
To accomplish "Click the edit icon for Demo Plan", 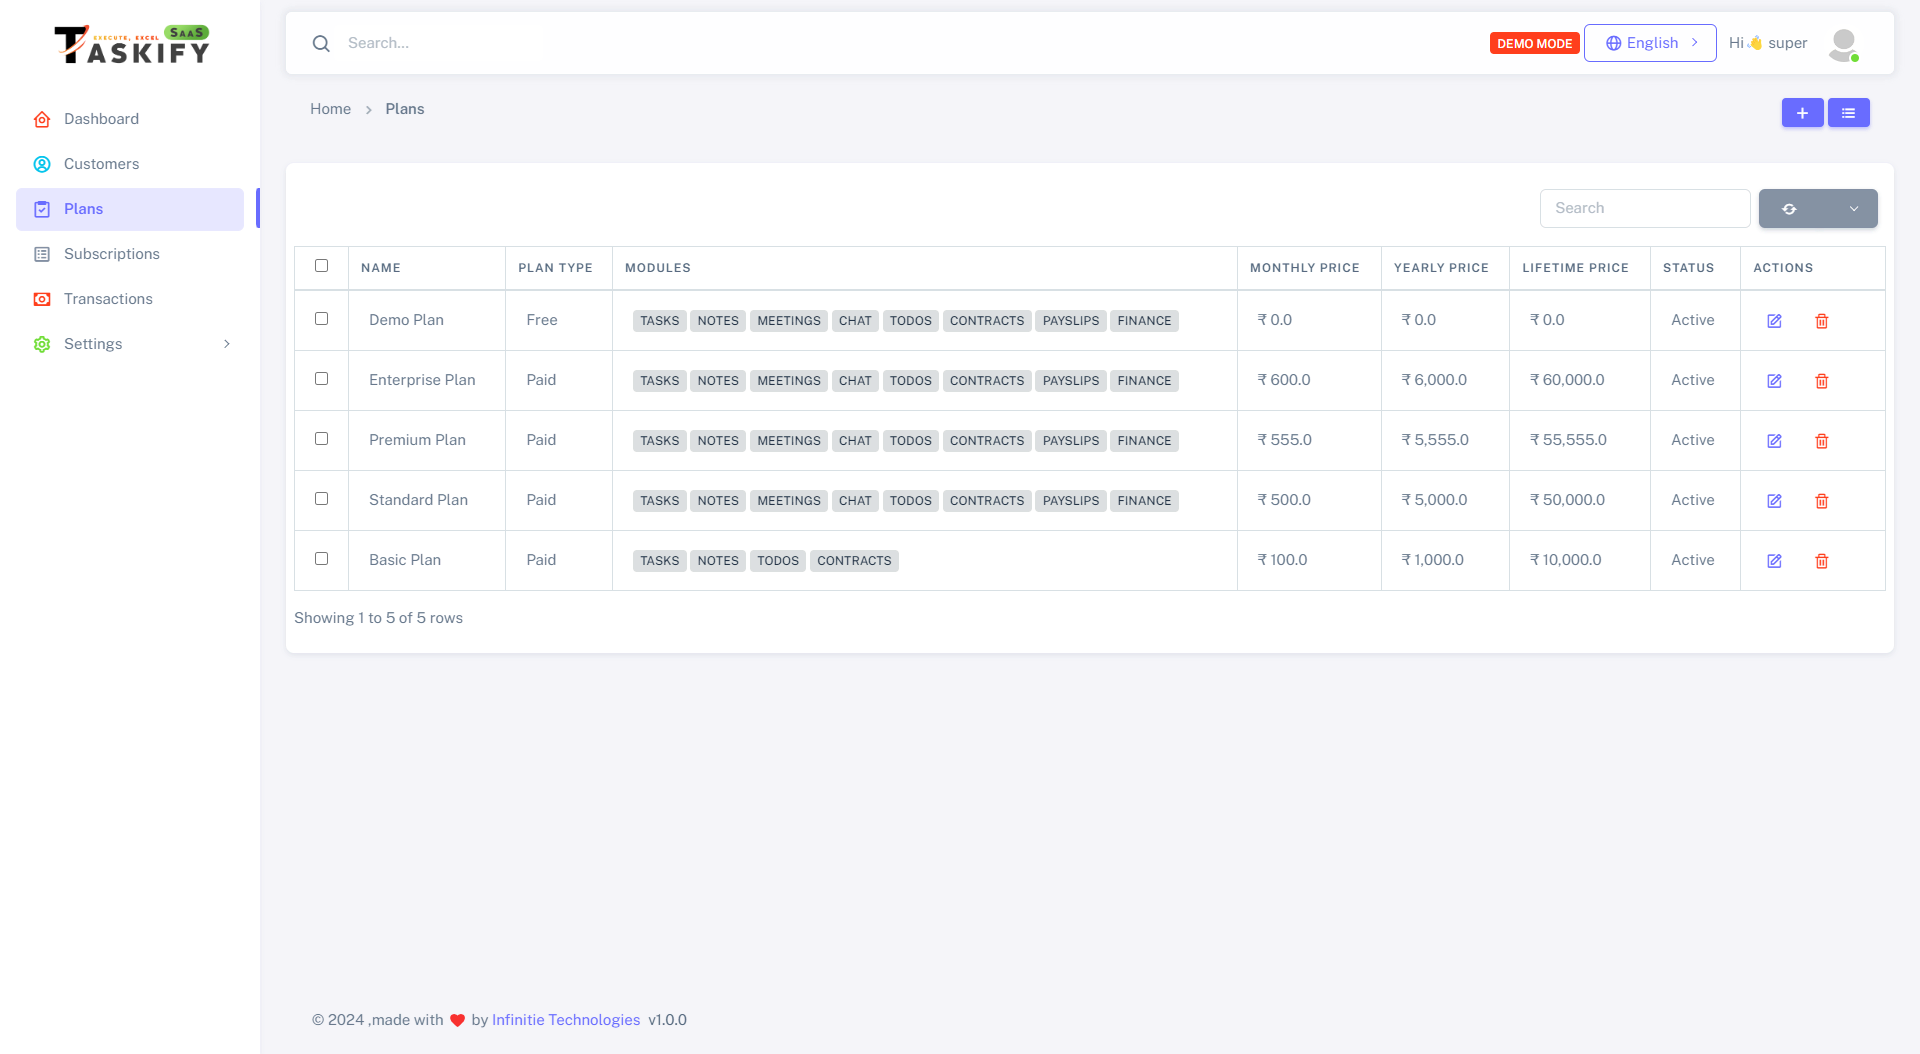I will coord(1774,321).
